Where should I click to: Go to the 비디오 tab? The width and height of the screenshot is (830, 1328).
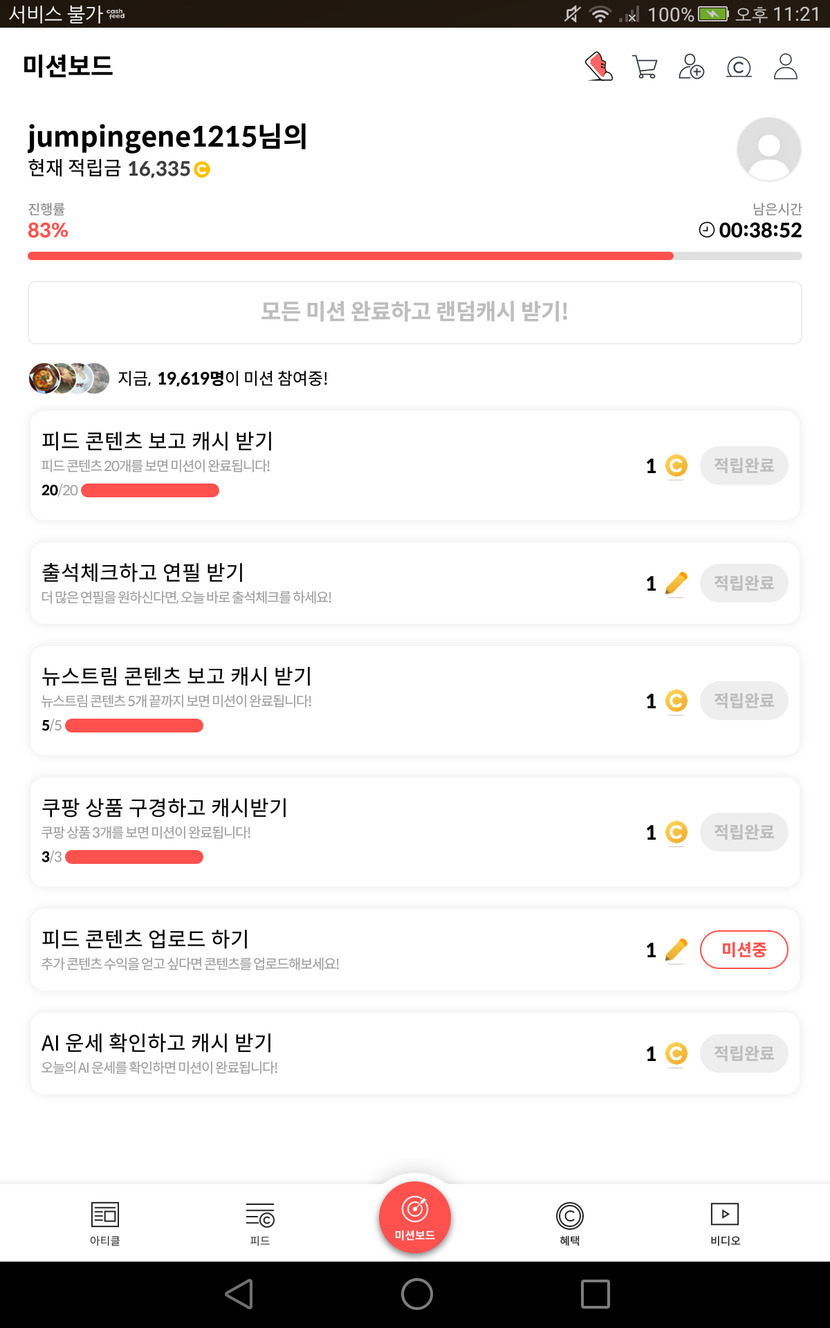725,1223
